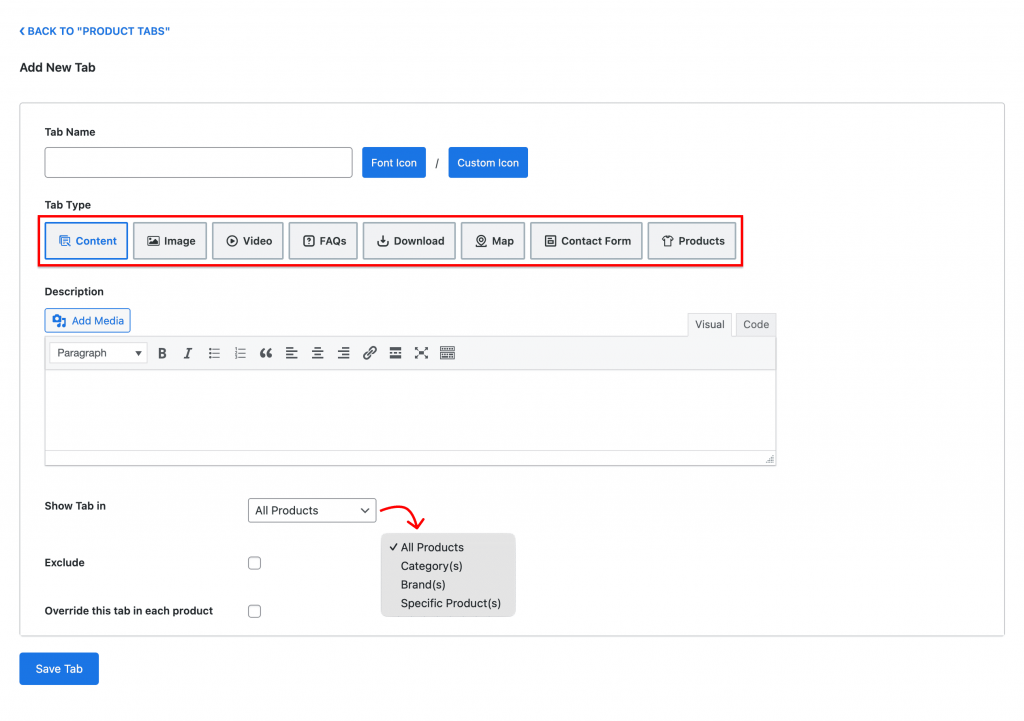Screen dimensions: 1024x721
Task: Click the insert link icon
Action: 369,353
